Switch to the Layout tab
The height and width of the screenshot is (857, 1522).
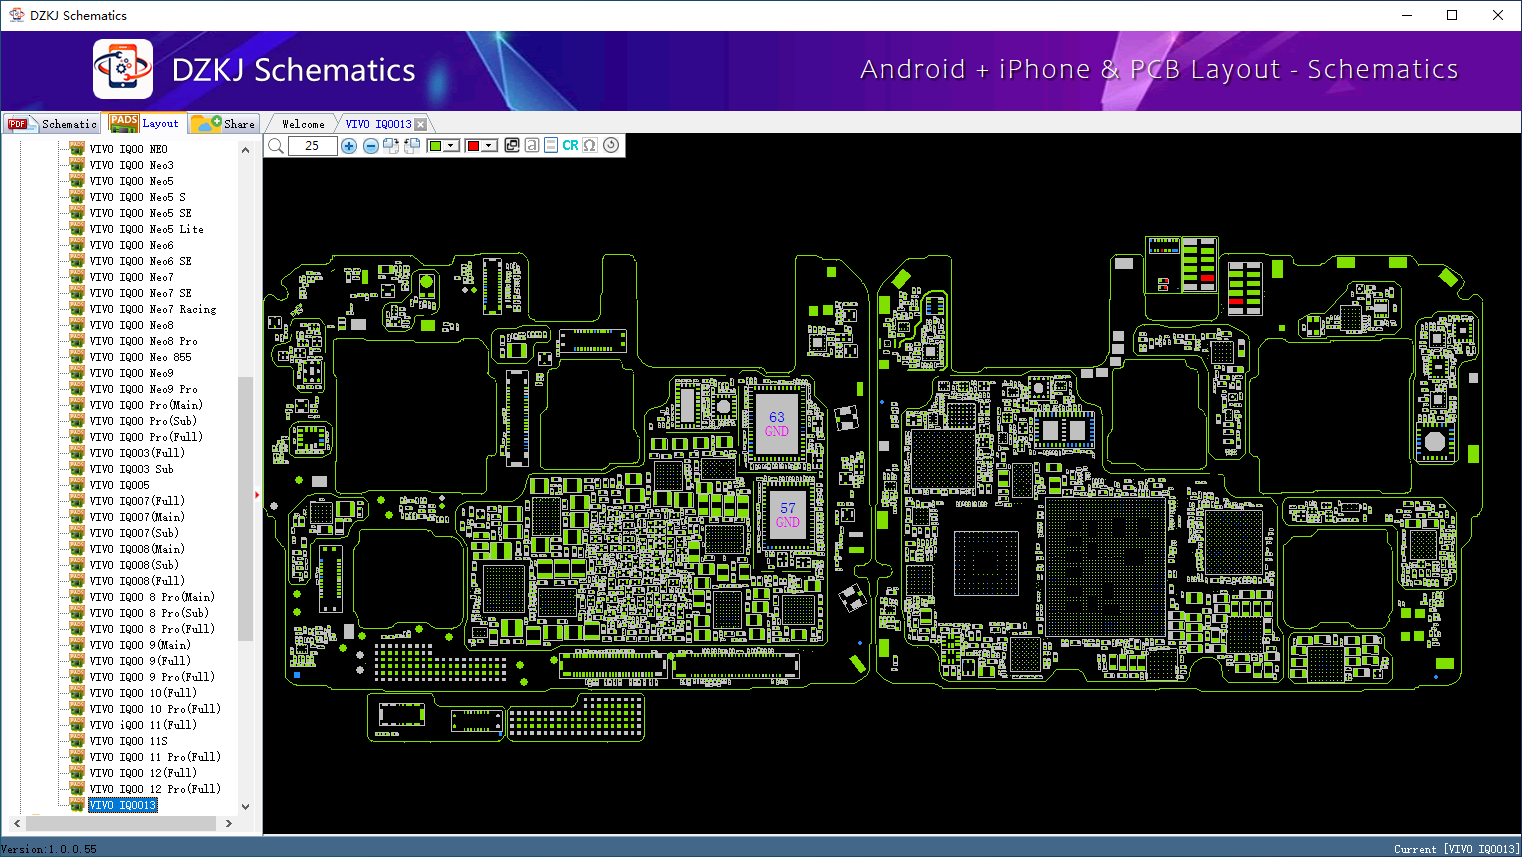click(x=145, y=123)
